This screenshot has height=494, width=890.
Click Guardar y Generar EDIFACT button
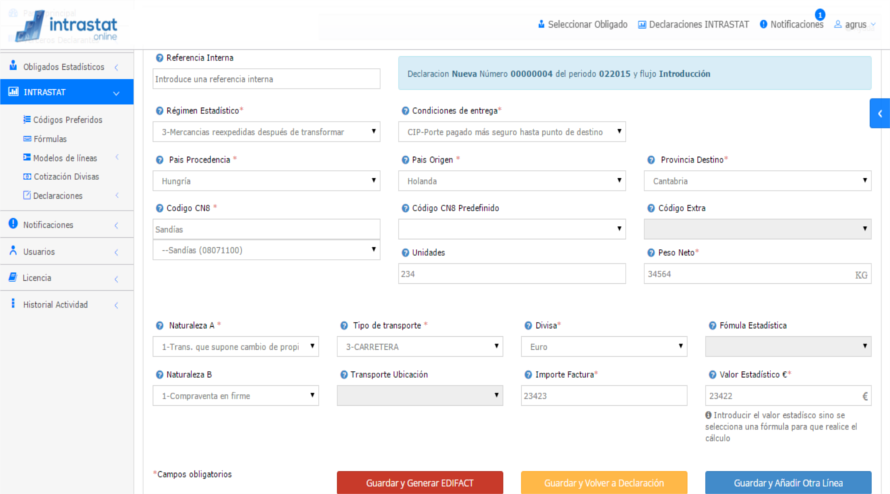click(419, 483)
